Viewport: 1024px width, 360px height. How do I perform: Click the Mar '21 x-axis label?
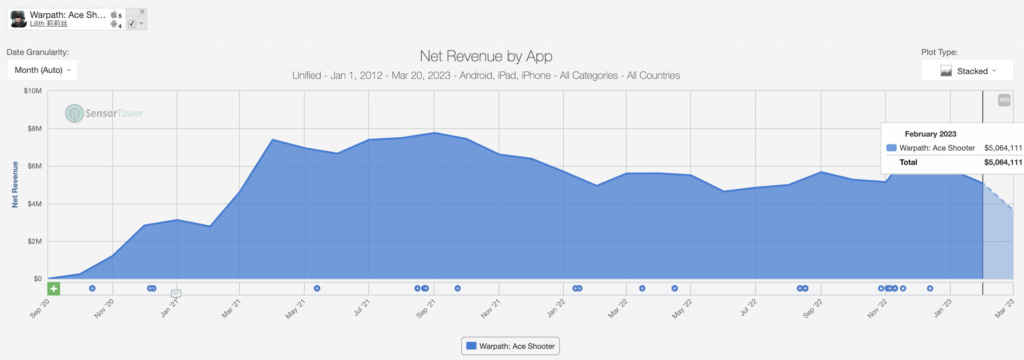232,308
